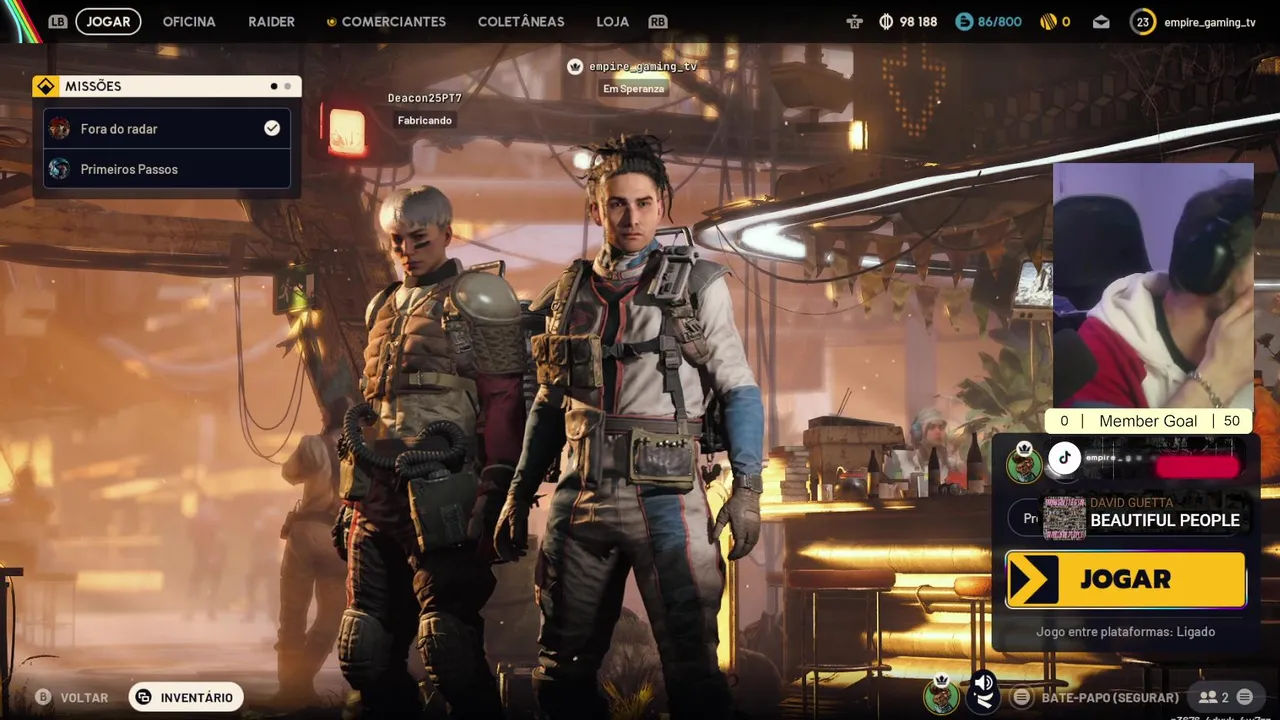Click the menu icon beside party count

pos(1244,697)
